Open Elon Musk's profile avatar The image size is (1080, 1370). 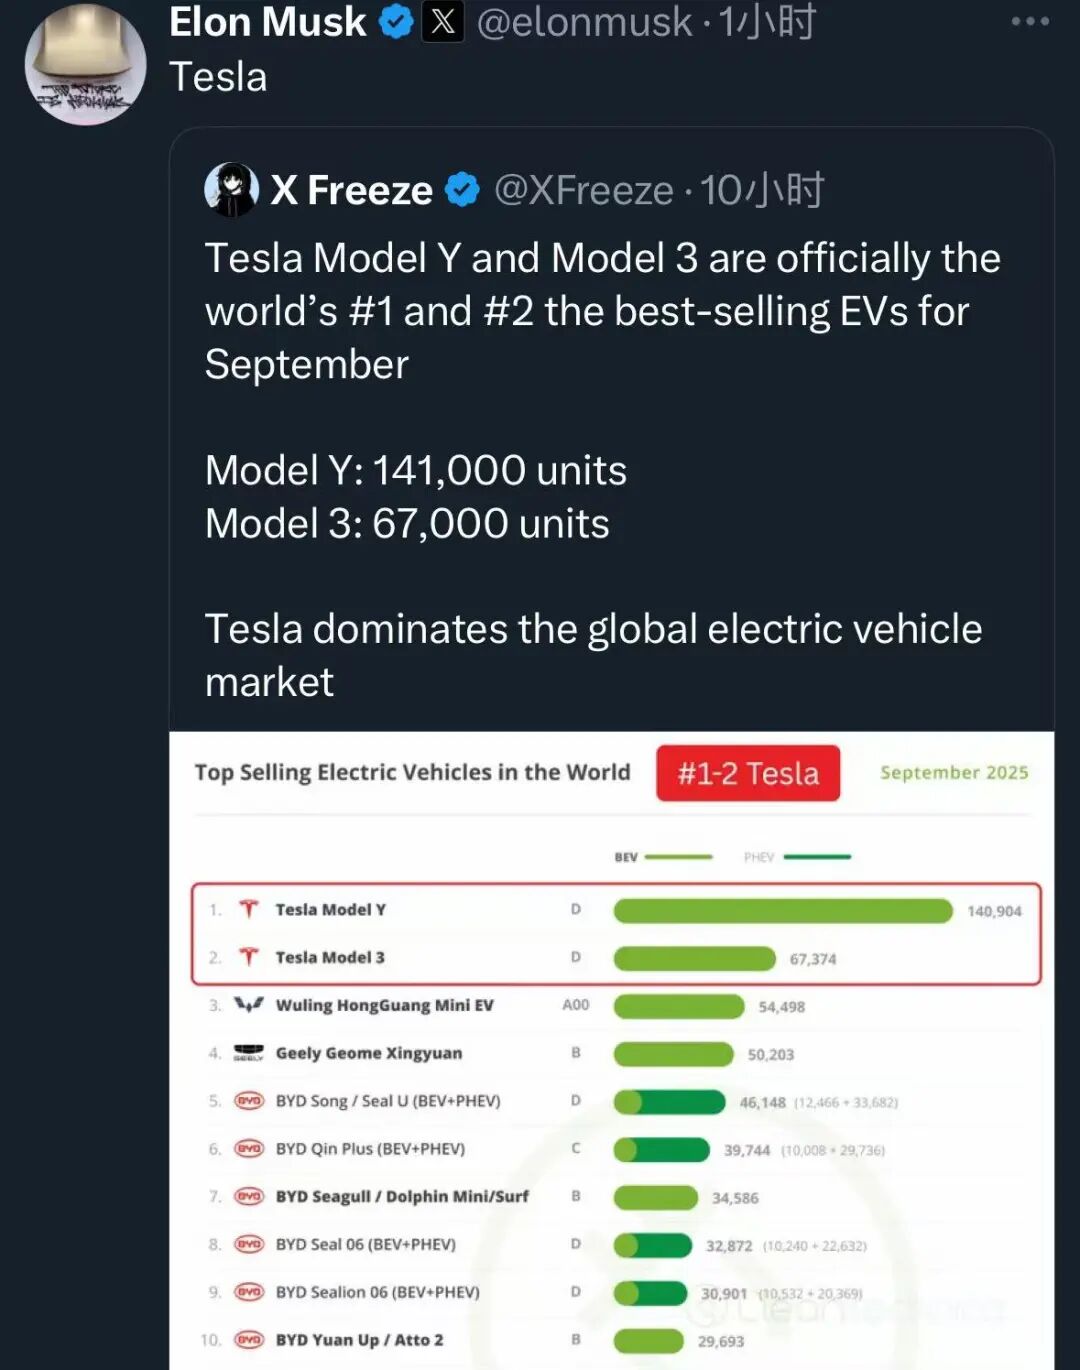pos(85,66)
